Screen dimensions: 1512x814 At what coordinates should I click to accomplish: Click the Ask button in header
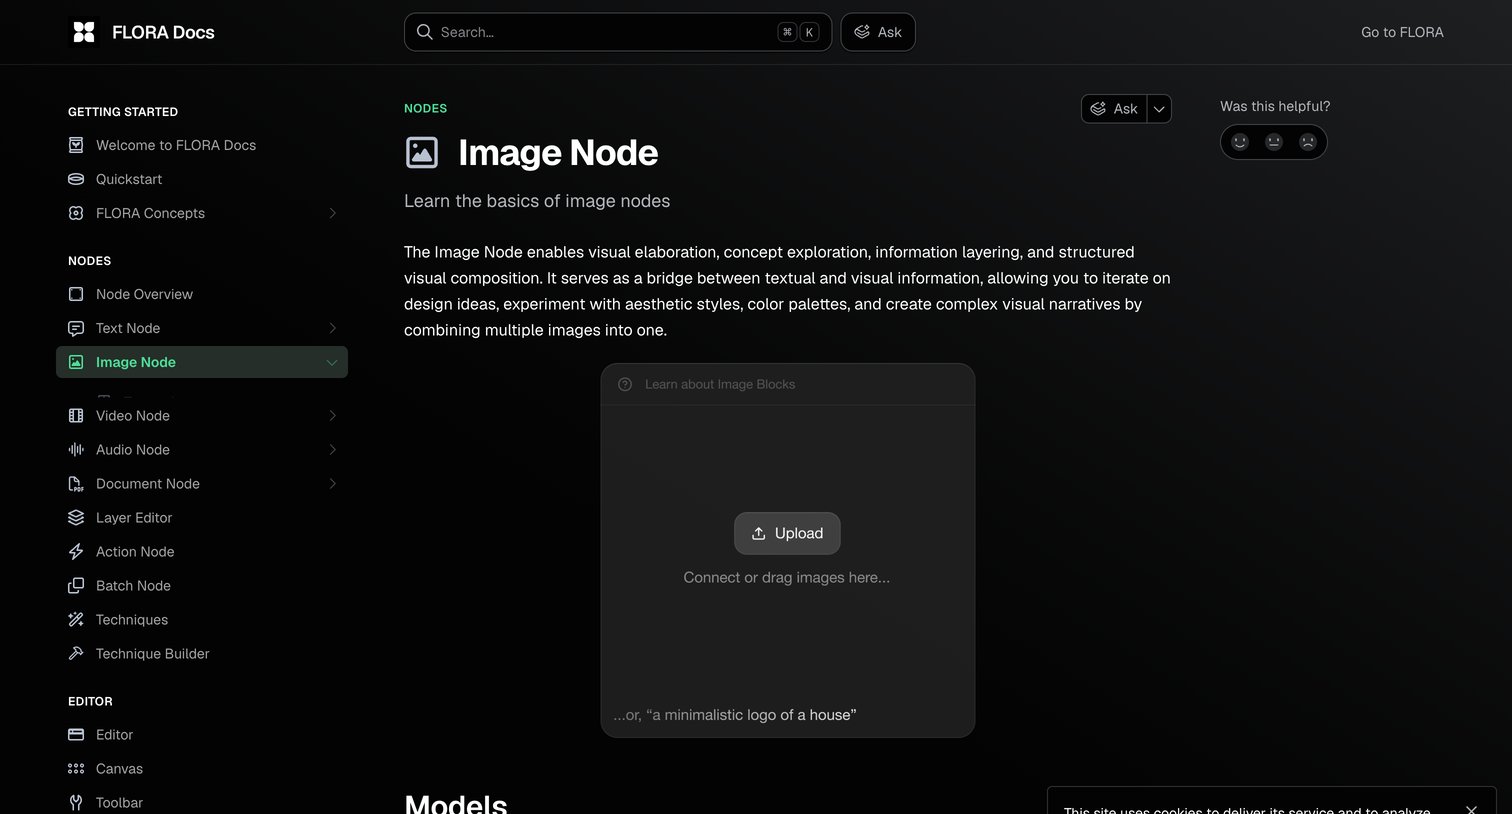(x=878, y=32)
